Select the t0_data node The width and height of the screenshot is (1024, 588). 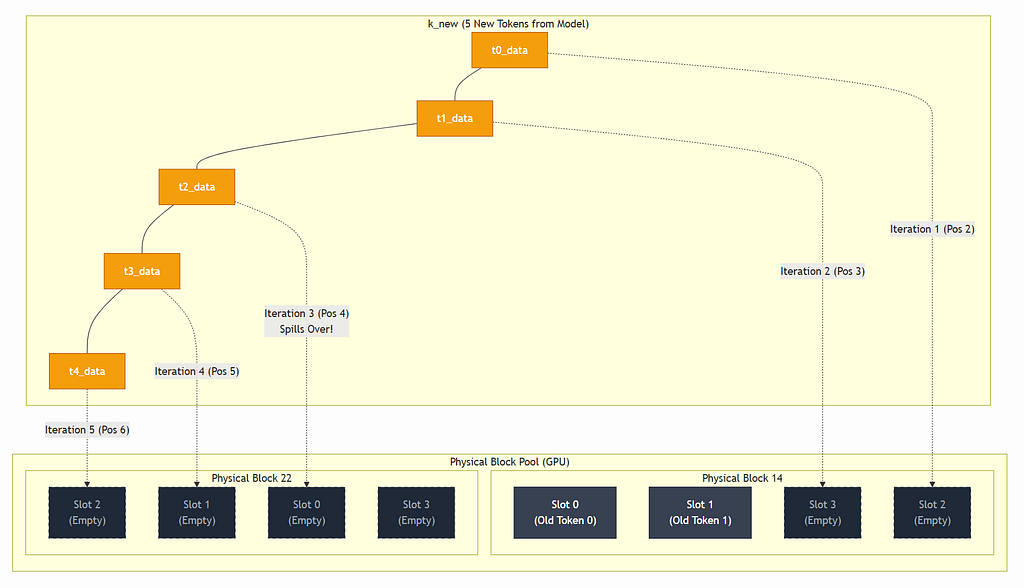point(509,50)
